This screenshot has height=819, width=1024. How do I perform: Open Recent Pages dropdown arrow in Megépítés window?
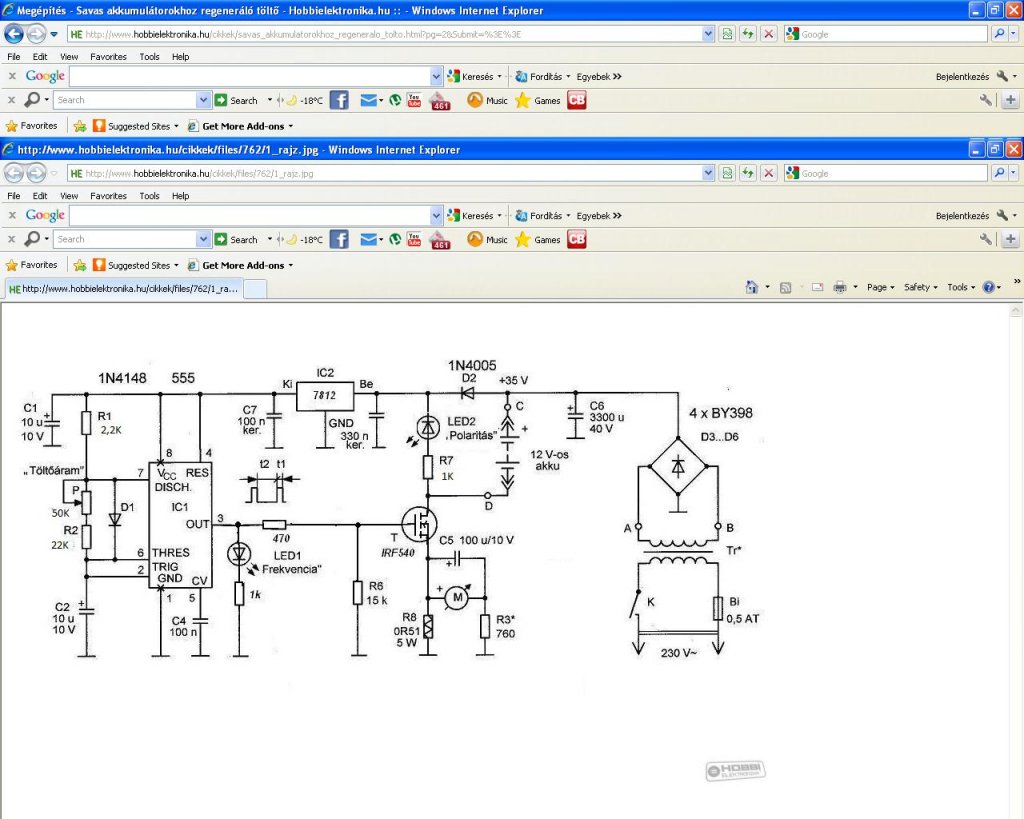point(54,34)
